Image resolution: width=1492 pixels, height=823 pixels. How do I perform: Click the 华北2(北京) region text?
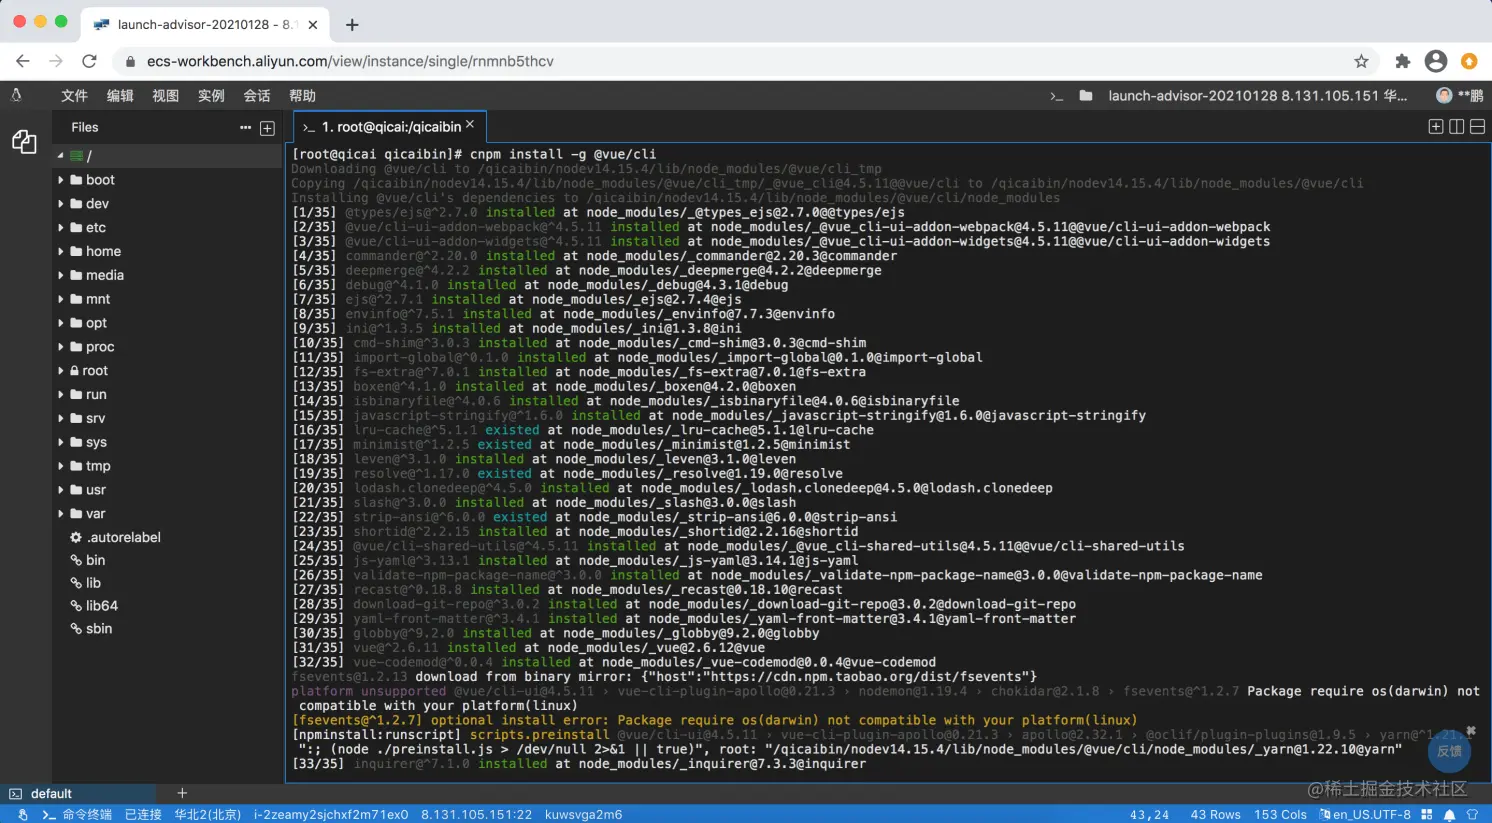pyautogui.click(x=208, y=815)
